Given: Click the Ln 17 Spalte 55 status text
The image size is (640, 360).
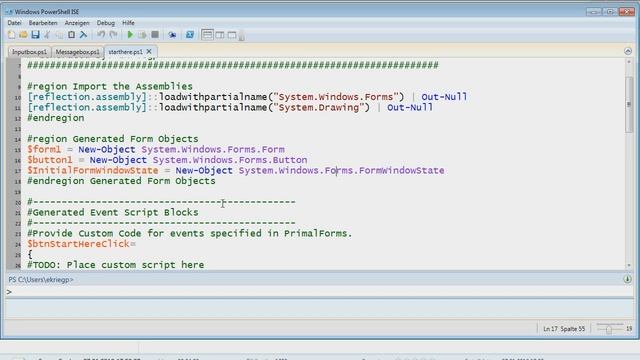Looking at the screenshot, I should pyautogui.click(x=564, y=329).
